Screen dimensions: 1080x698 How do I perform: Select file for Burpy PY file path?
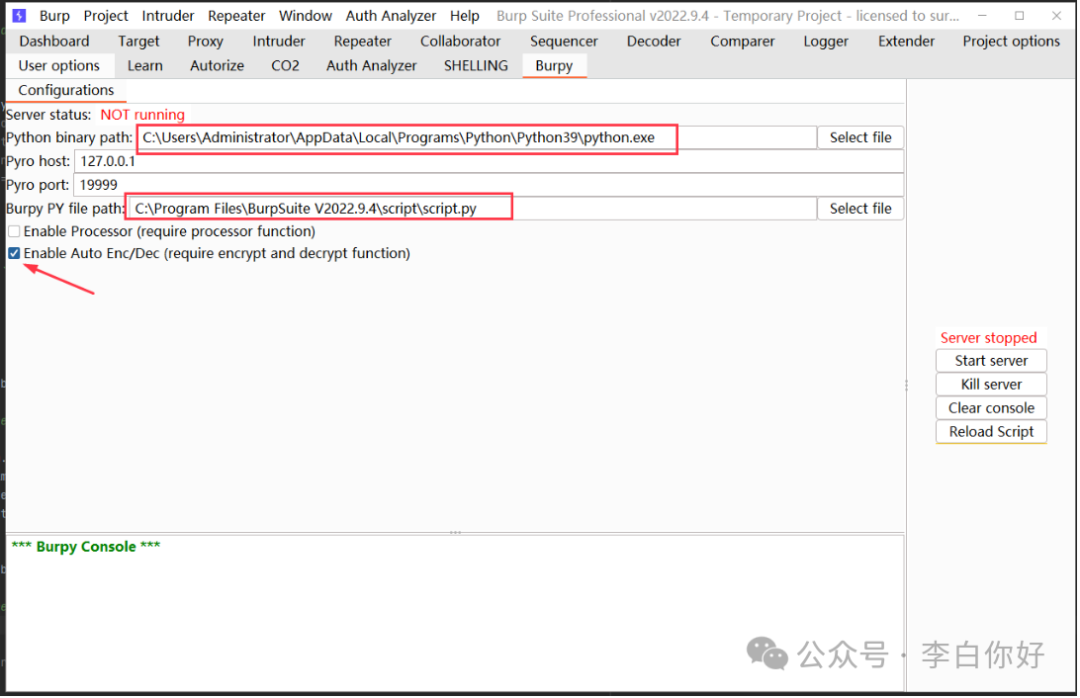pyautogui.click(x=860, y=209)
